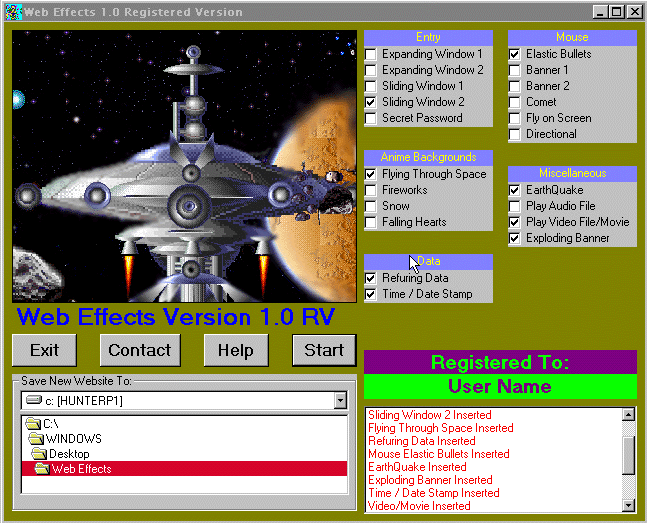Enable the Snow background
The height and width of the screenshot is (523, 647).
pyautogui.click(x=371, y=206)
